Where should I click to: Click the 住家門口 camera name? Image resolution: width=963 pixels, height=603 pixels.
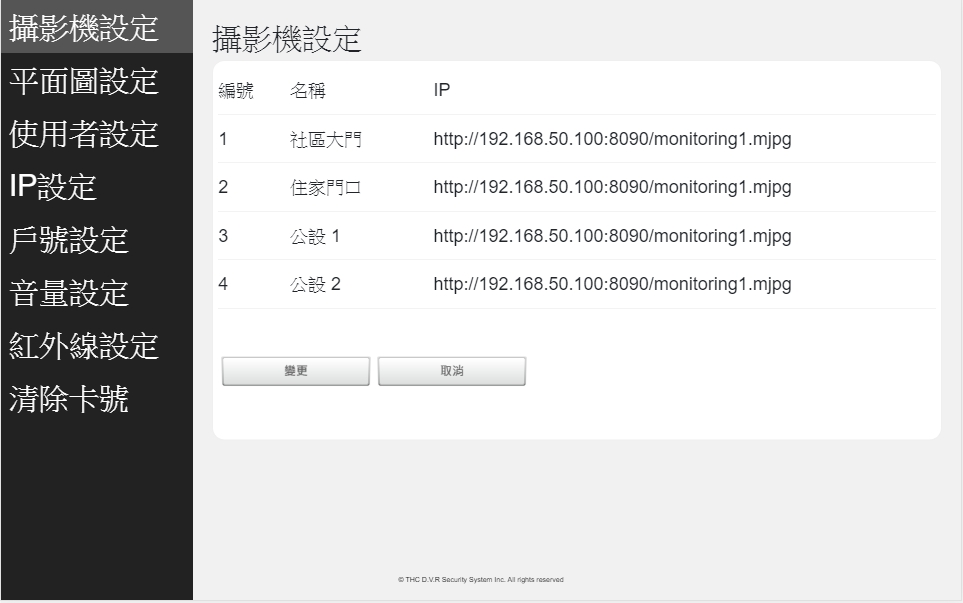click(x=326, y=188)
